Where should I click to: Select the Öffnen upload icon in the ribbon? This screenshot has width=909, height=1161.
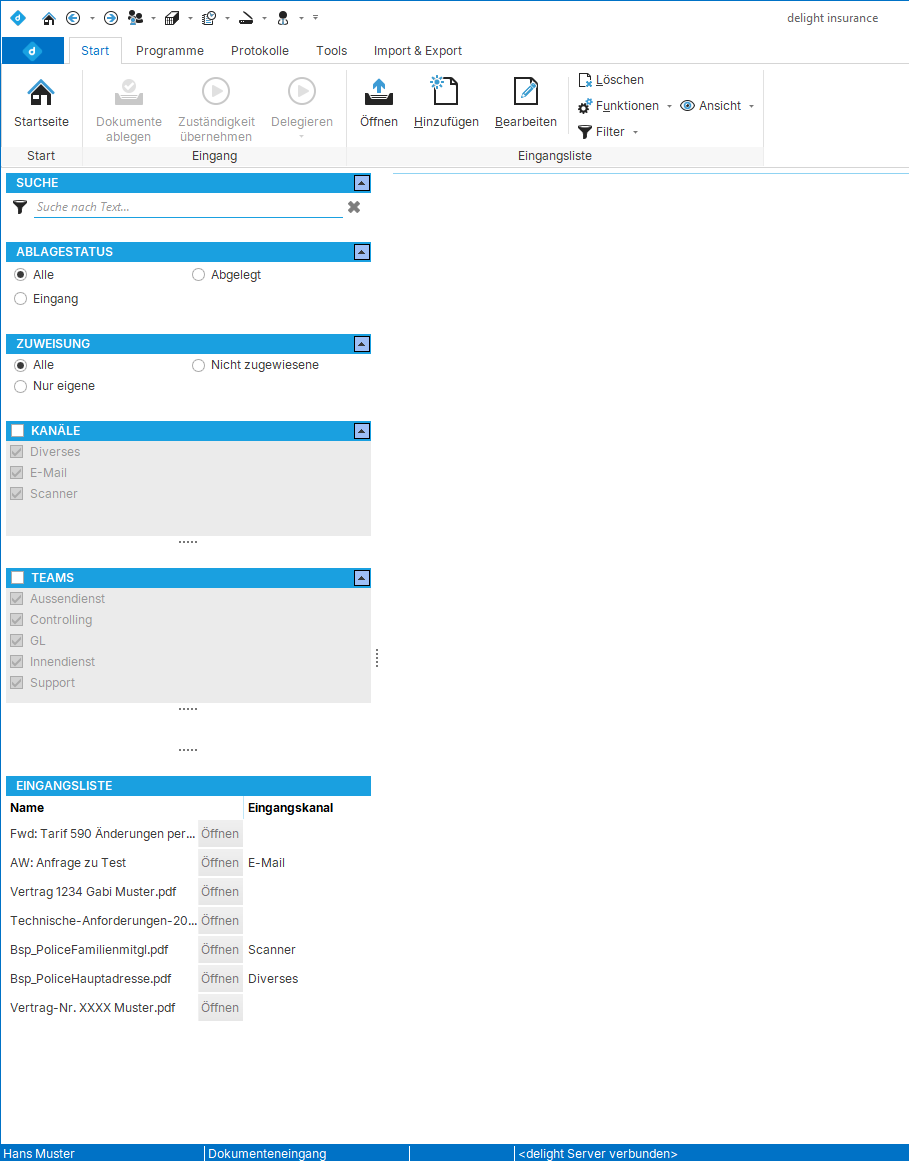click(x=379, y=91)
